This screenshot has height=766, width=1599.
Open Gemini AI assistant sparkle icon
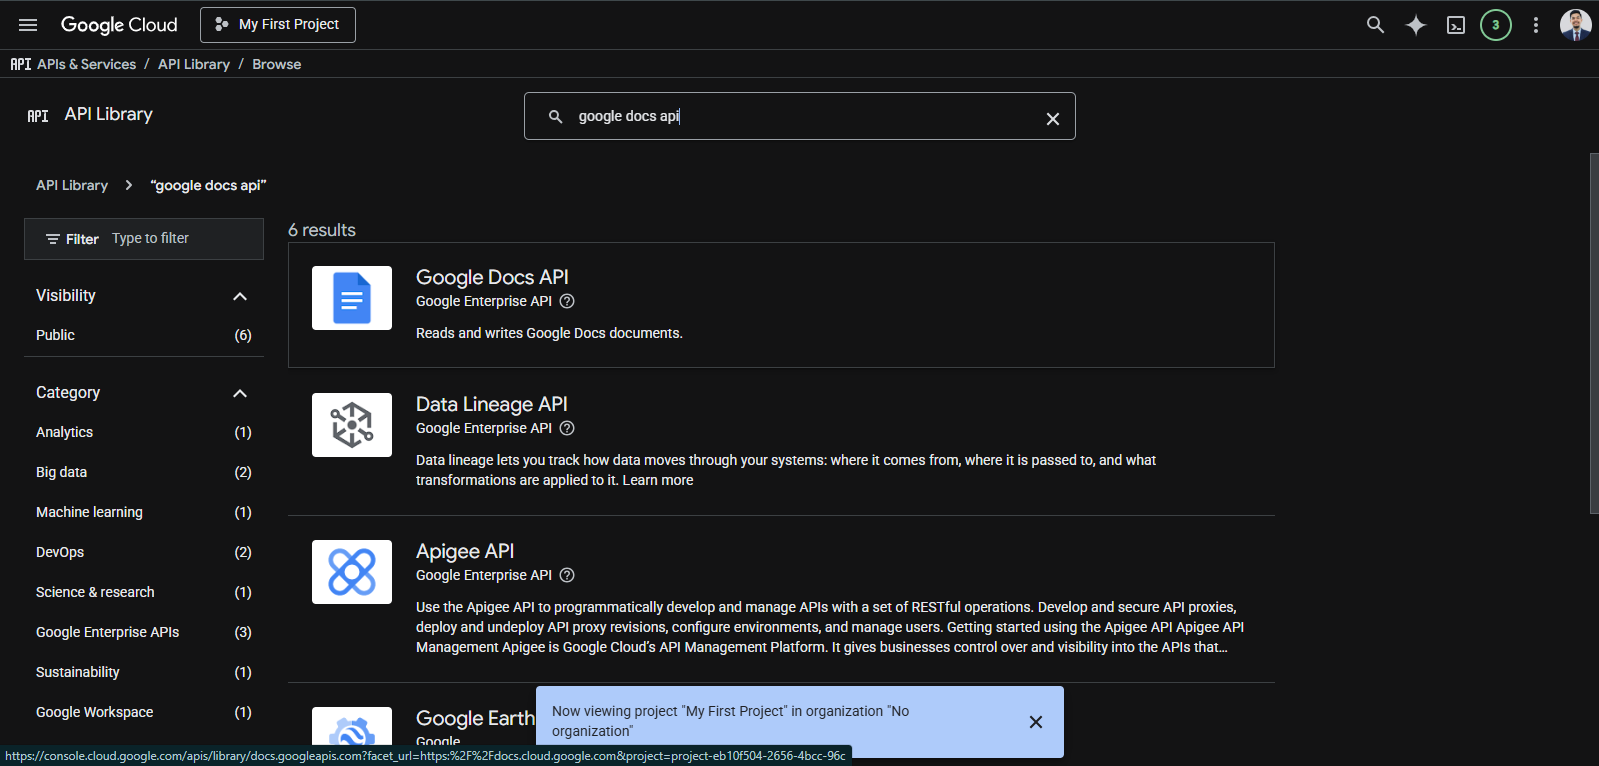1416,25
